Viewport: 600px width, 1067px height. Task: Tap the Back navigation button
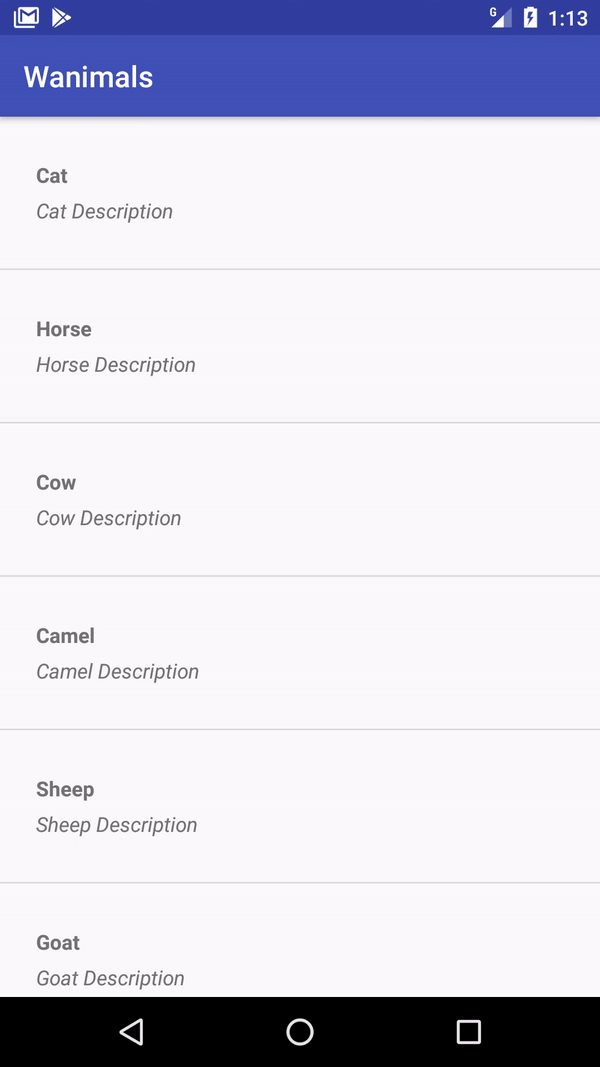coord(131,1031)
